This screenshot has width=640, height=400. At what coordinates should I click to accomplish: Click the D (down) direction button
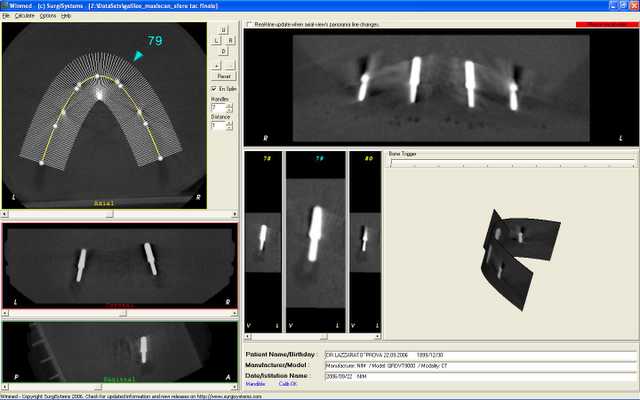pos(223,51)
